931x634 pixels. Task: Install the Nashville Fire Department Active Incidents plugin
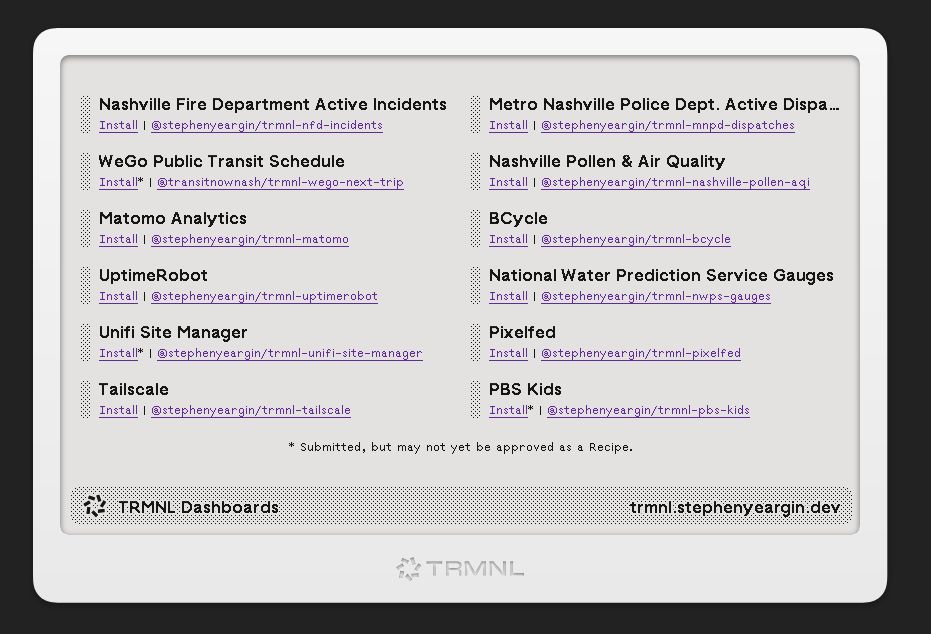(118, 125)
